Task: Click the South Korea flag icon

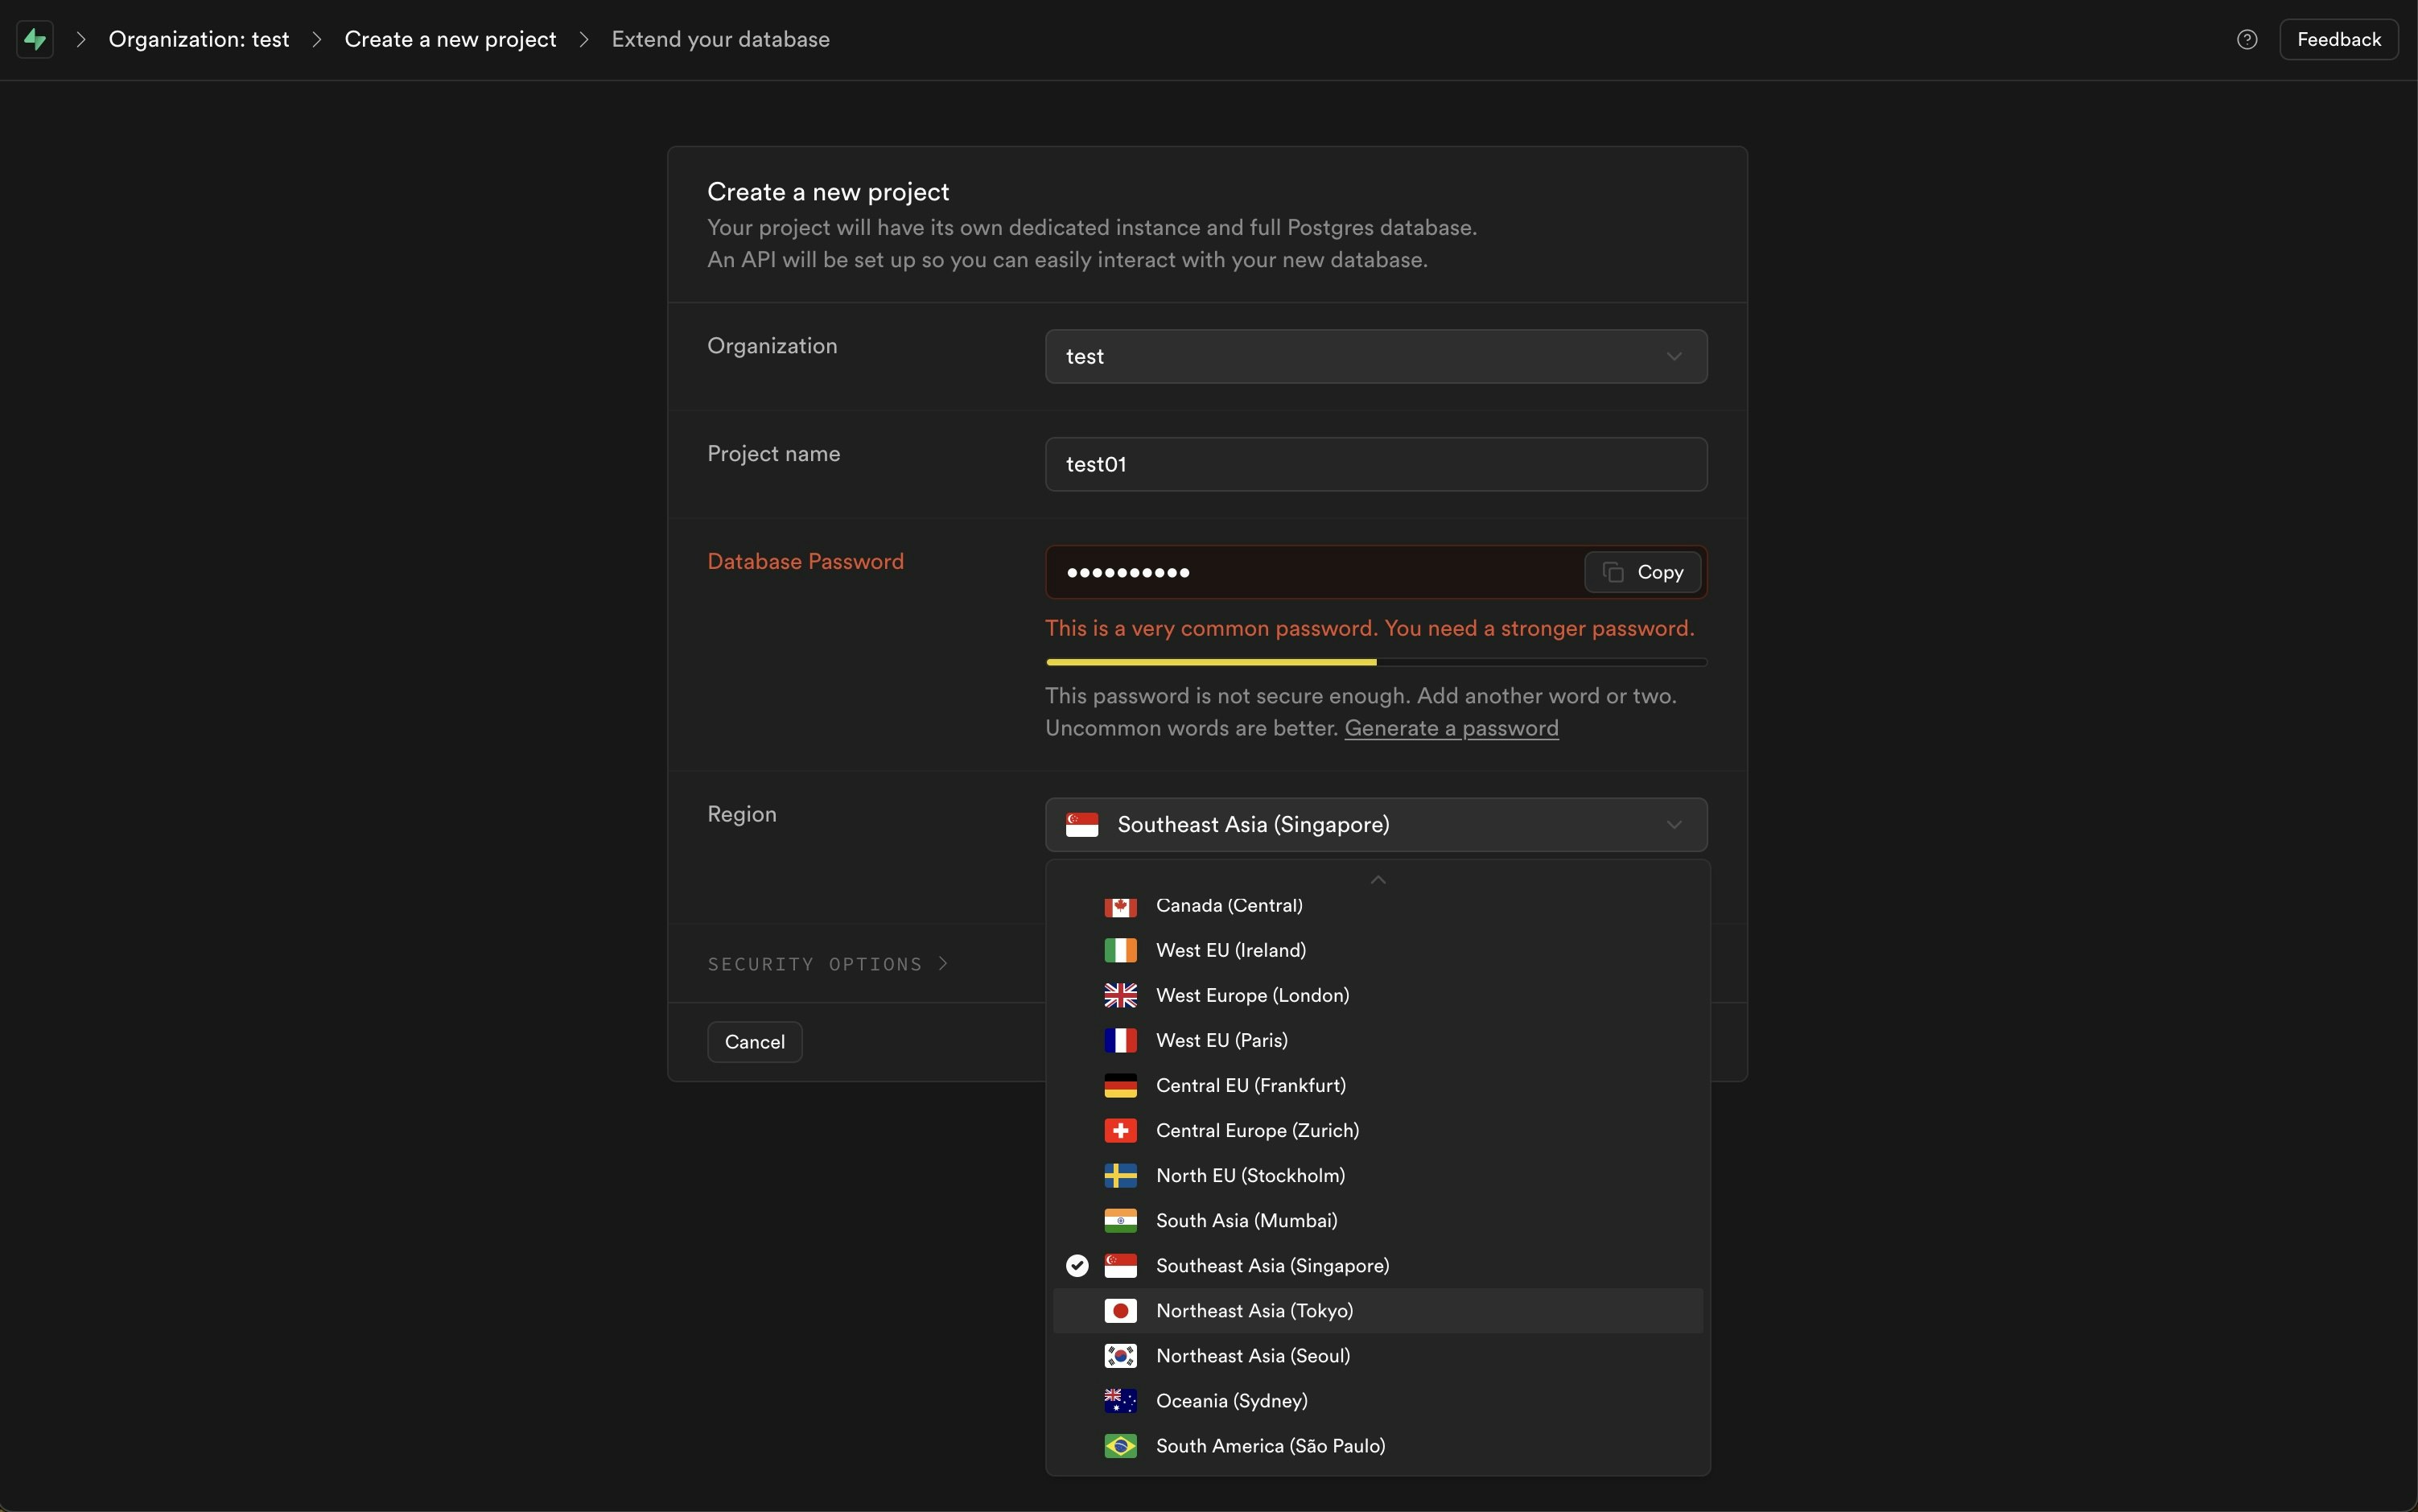Action: tap(1120, 1355)
